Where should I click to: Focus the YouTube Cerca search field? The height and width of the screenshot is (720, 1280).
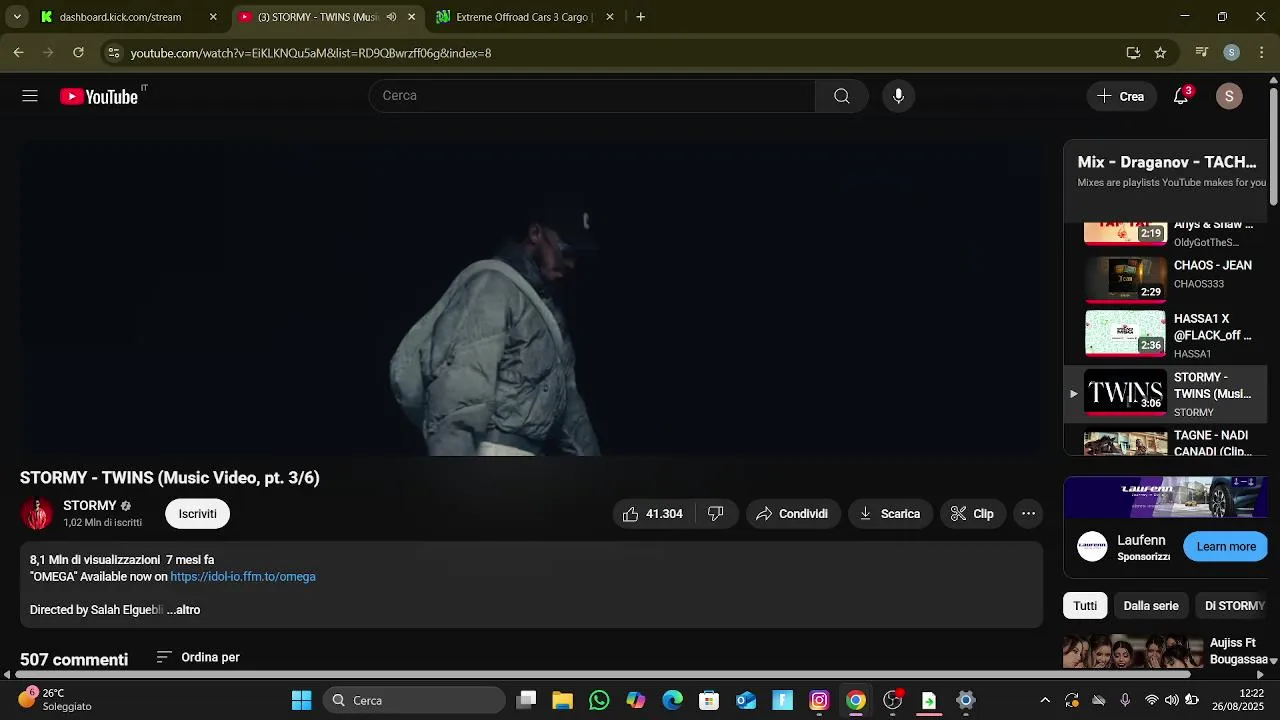pos(592,96)
